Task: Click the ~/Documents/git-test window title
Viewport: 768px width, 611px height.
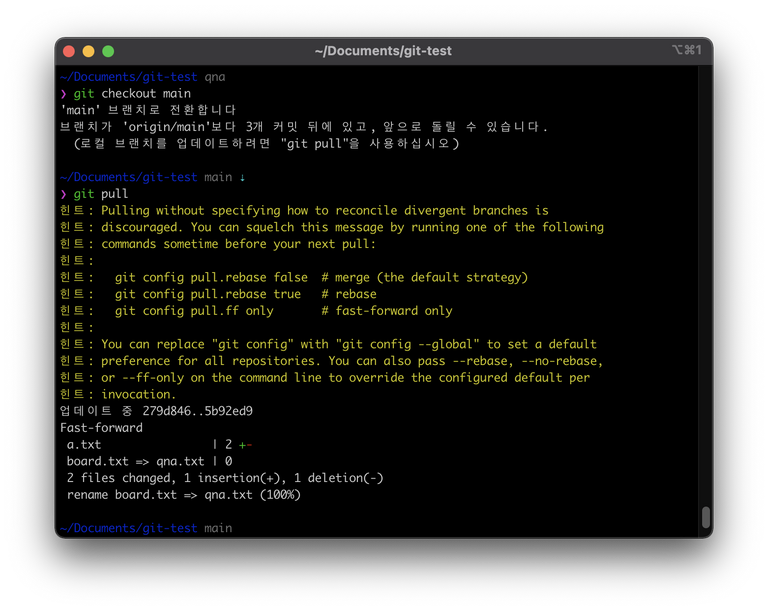Action: pos(383,51)
